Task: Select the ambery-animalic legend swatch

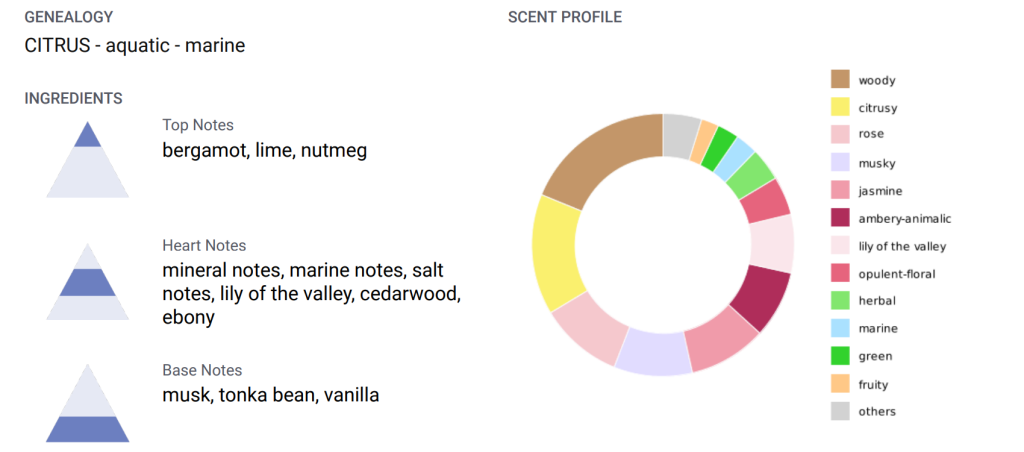Action: [x=840, y=218]
